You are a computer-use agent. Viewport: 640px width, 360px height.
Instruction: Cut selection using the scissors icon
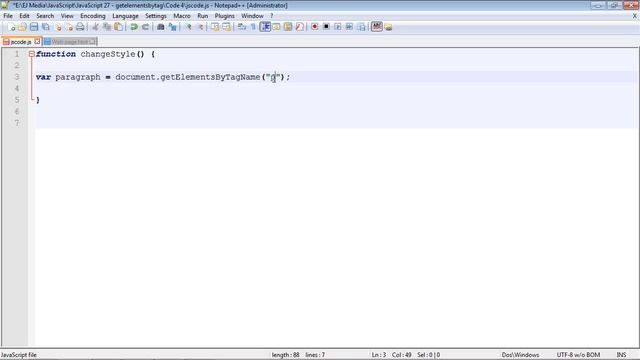pyautogui.click(x=96, y=27)
